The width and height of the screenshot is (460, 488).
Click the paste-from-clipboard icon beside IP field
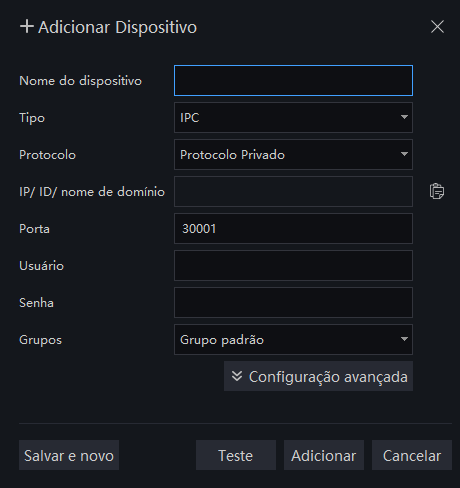pyautogui.click(x=437, y=191)
